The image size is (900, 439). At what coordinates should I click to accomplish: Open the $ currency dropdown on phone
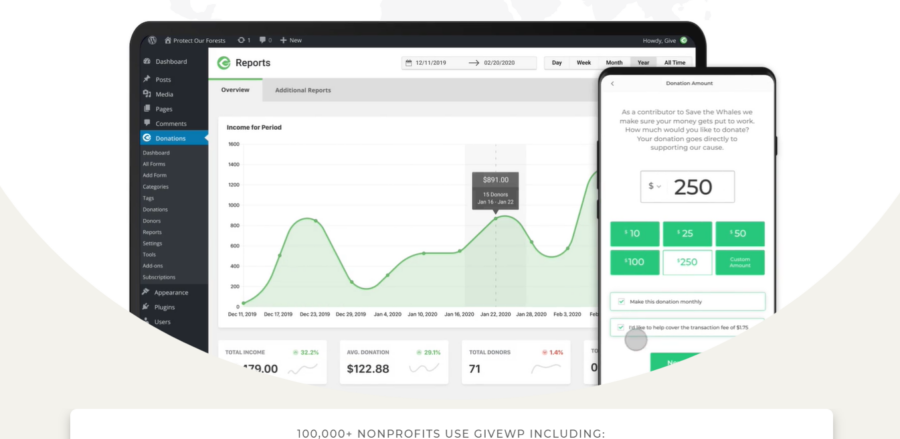pyautogui.click(x=655, y=186)
